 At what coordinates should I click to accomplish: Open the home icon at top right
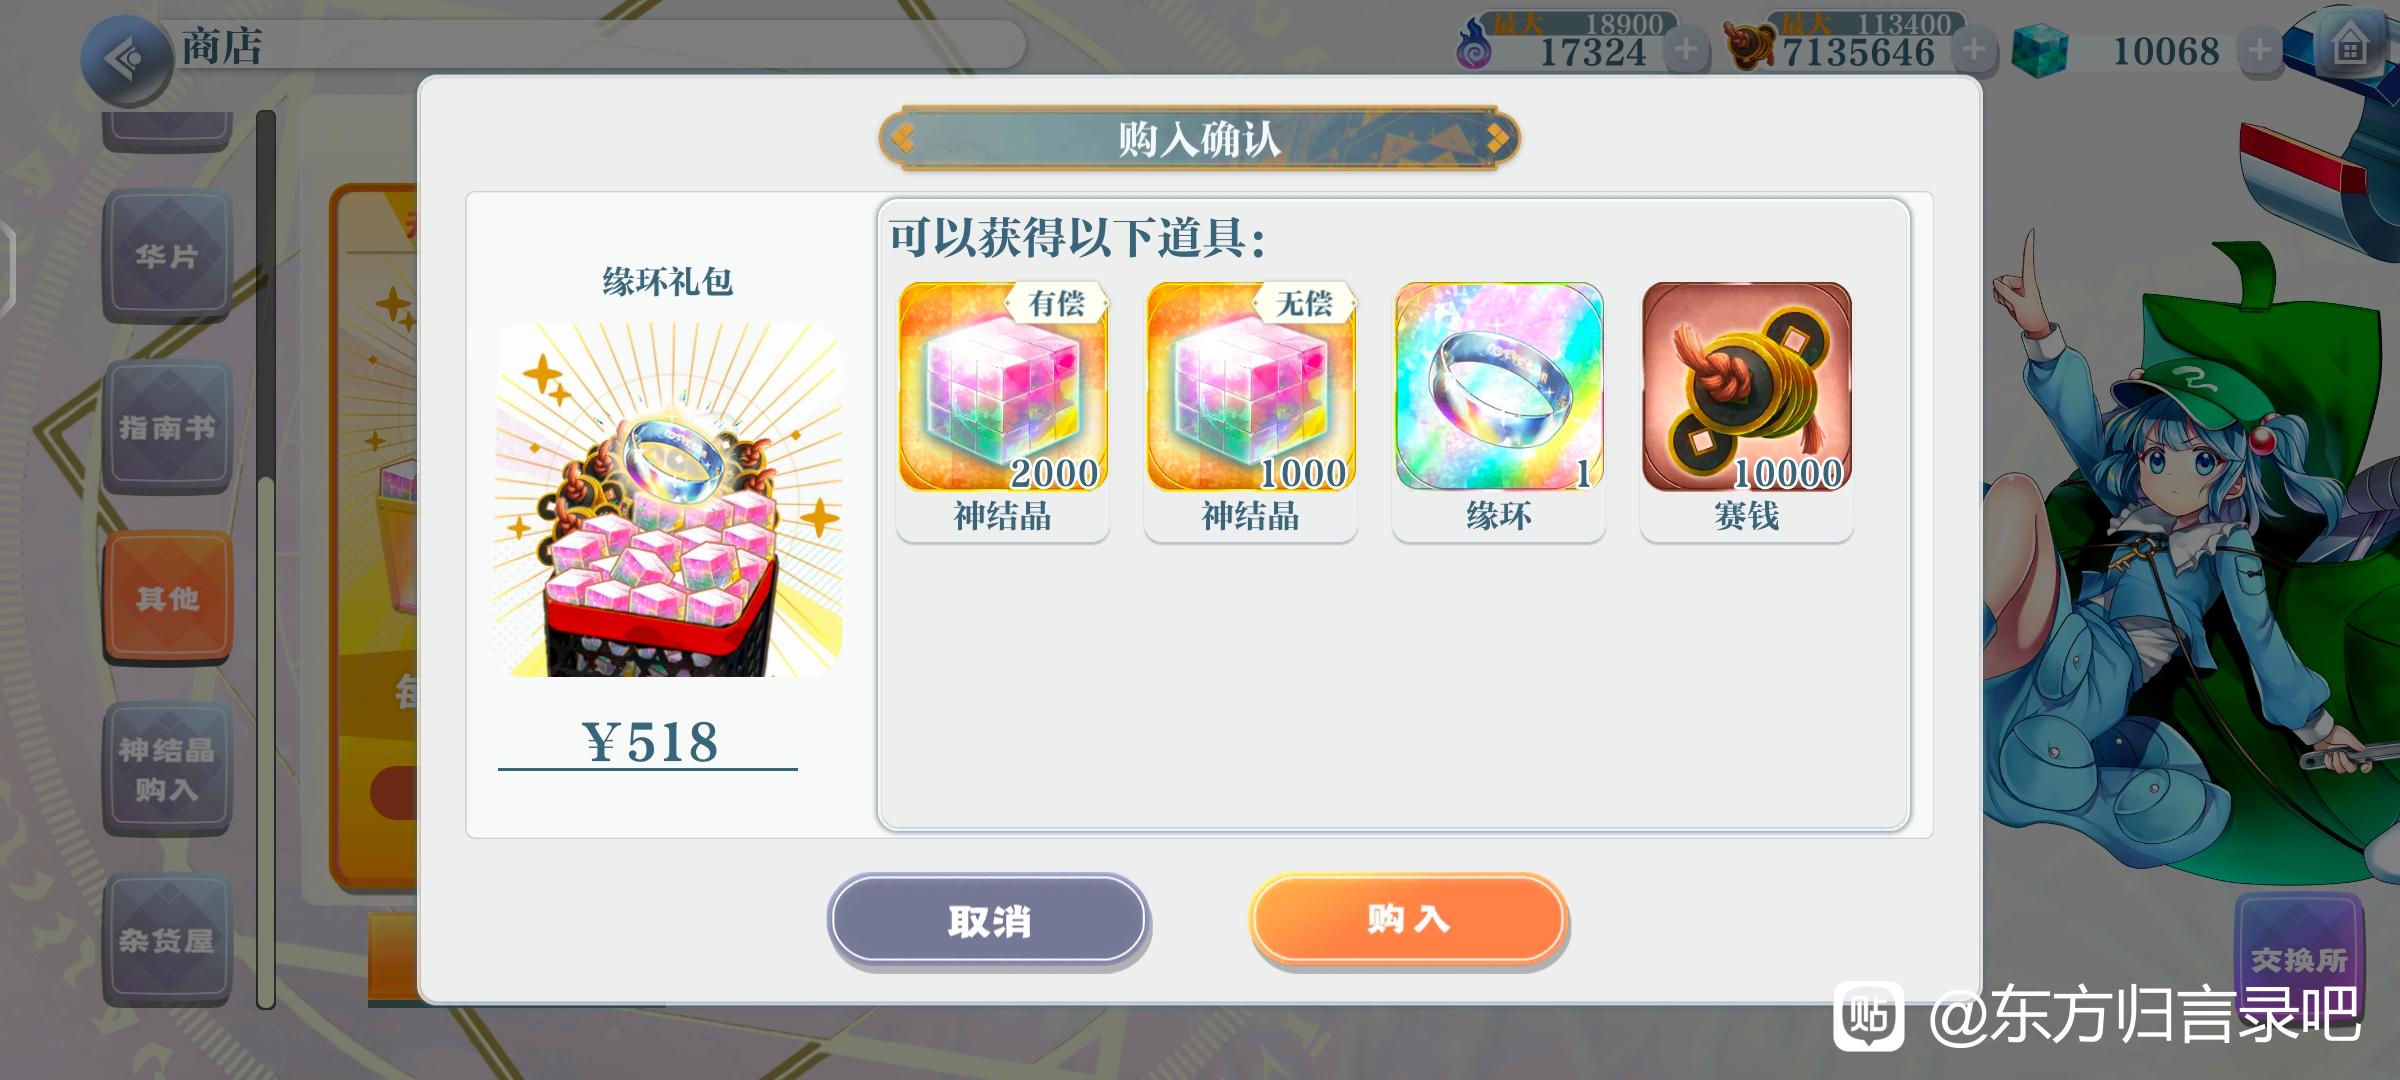(2351, 47)
